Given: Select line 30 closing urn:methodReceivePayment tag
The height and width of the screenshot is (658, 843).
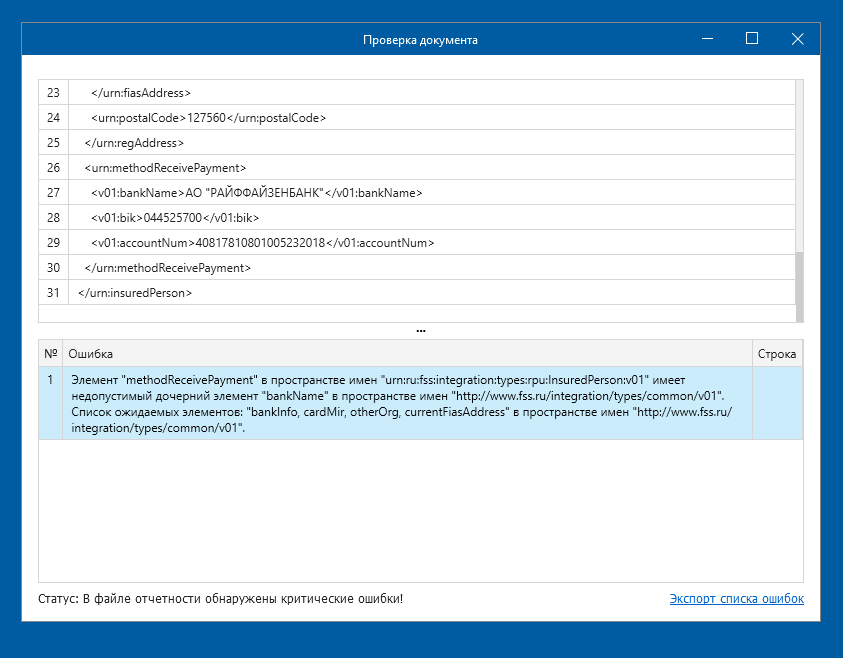Looking at the screenshot, I should tap(417, 268).
